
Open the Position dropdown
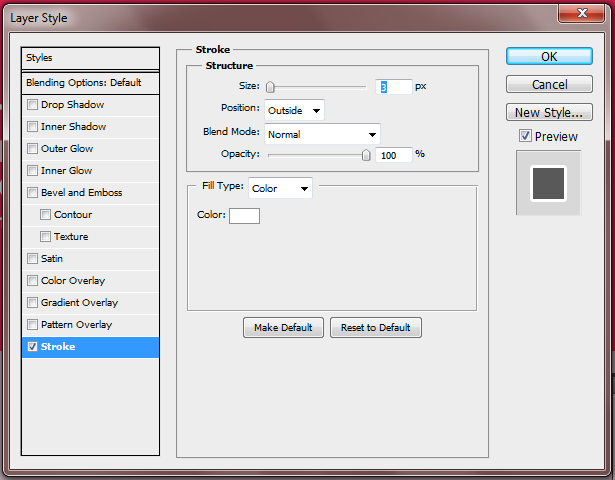coord(294,110)
